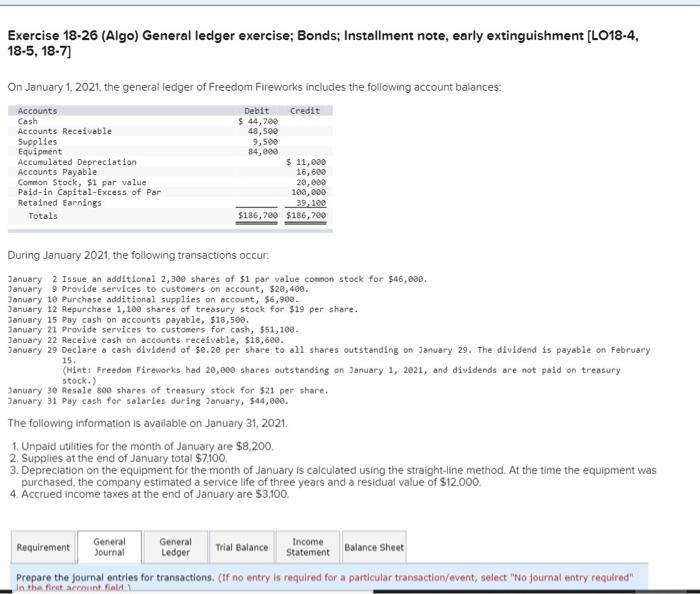Click the January 30 treasury stock resale line
This screenshot has width=700, height=594.
[168, 390]
